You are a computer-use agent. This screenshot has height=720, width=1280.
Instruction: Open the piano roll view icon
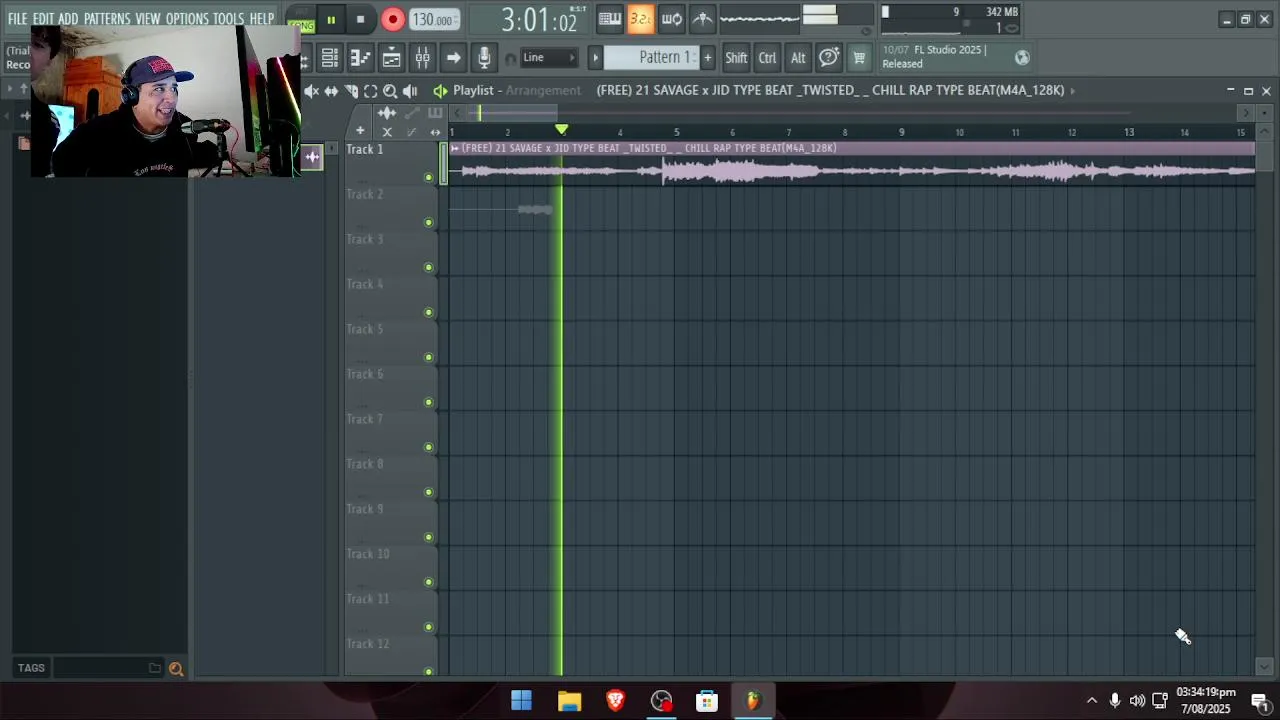pos(360,58)
